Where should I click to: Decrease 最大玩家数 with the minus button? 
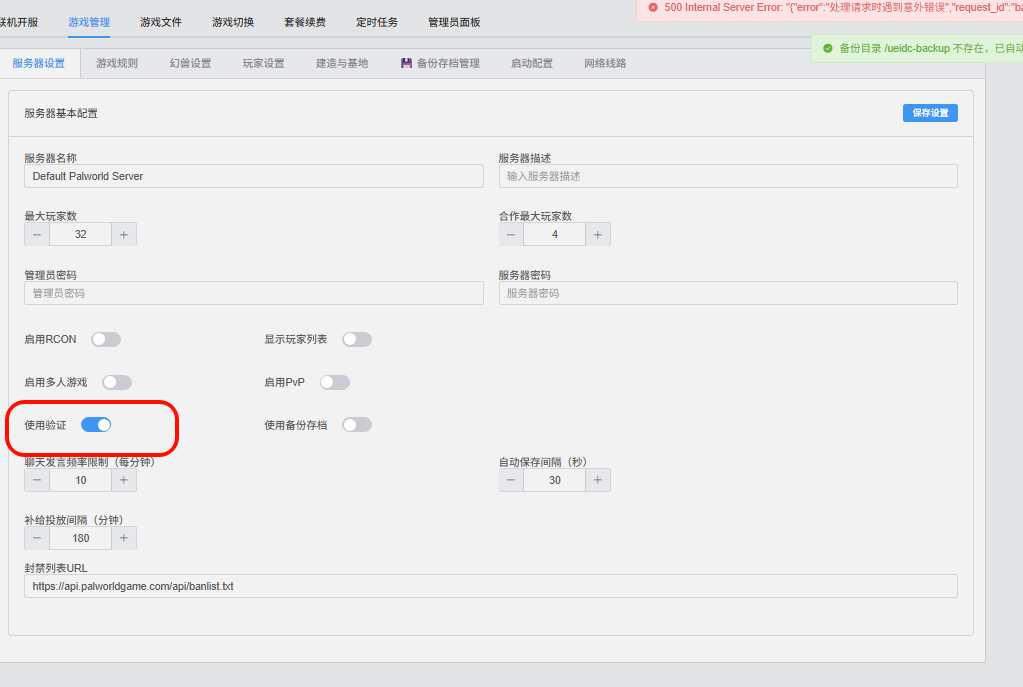pyautogui.click(x=37, y=234)
